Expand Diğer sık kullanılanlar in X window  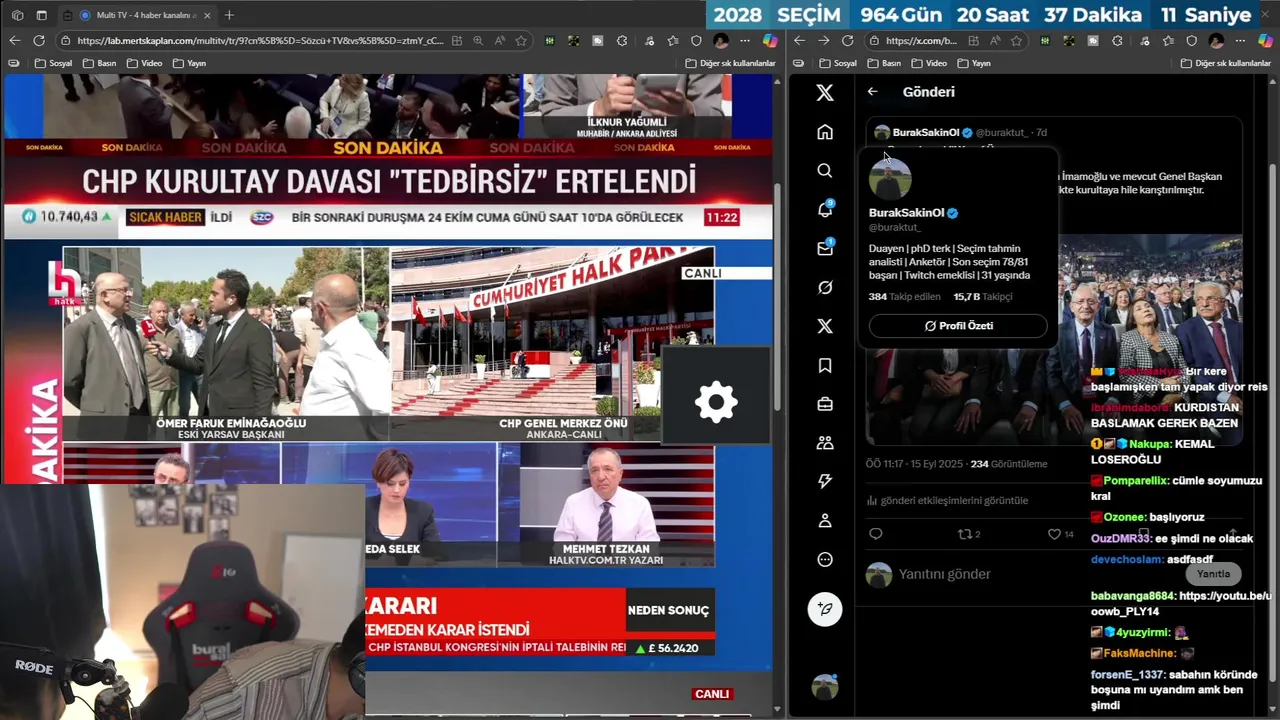(x=1226, y=63)
